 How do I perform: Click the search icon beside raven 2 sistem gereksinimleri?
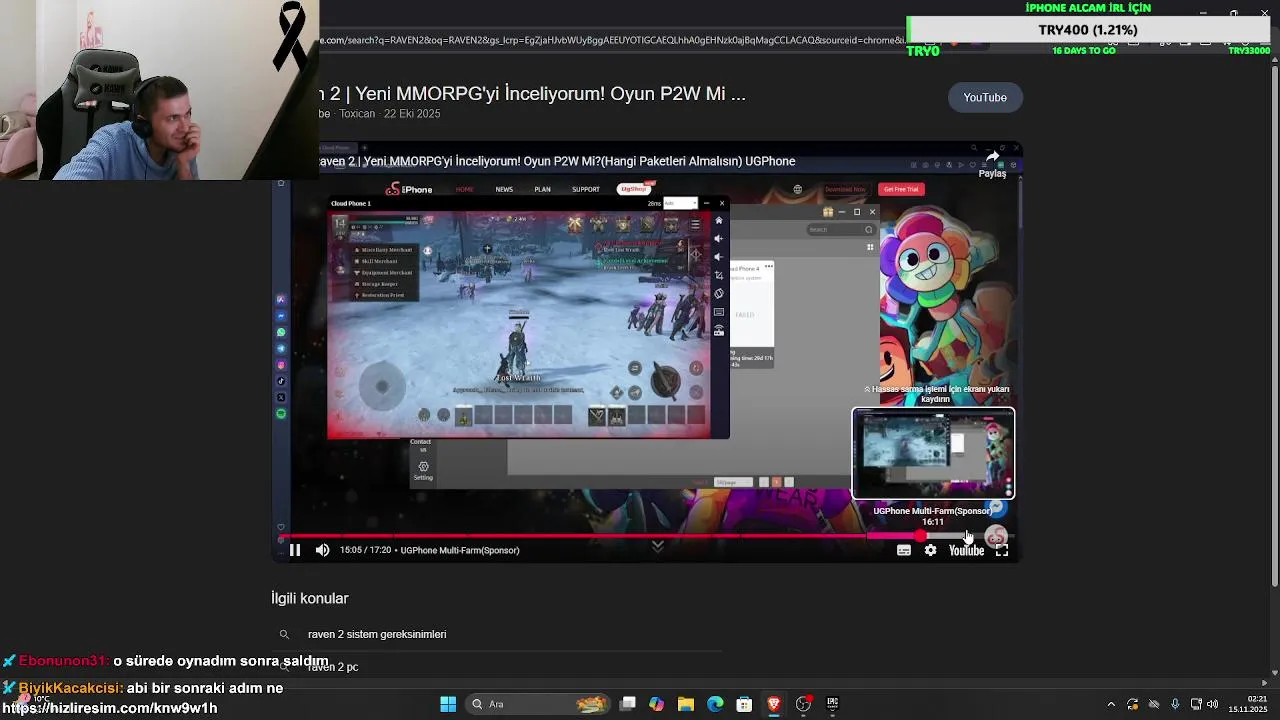click(284, 634)
